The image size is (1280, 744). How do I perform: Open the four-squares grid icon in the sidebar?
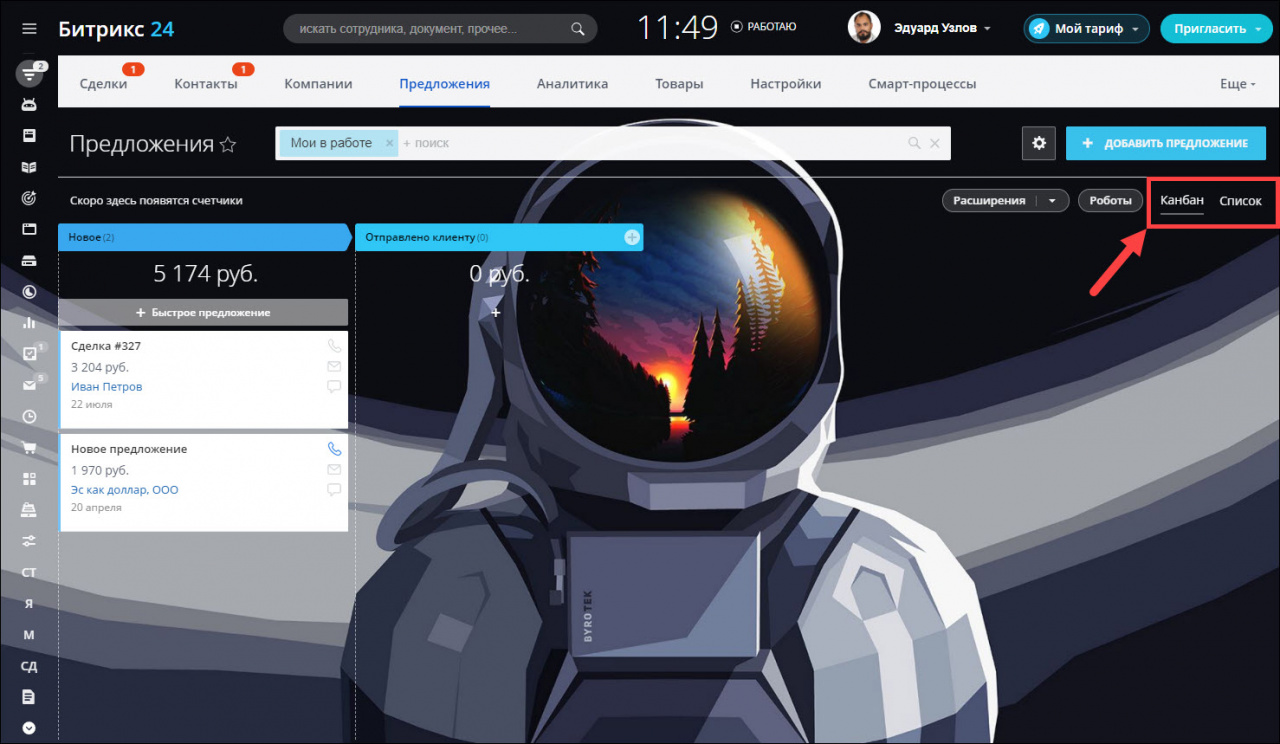click(x=29, y=478)
